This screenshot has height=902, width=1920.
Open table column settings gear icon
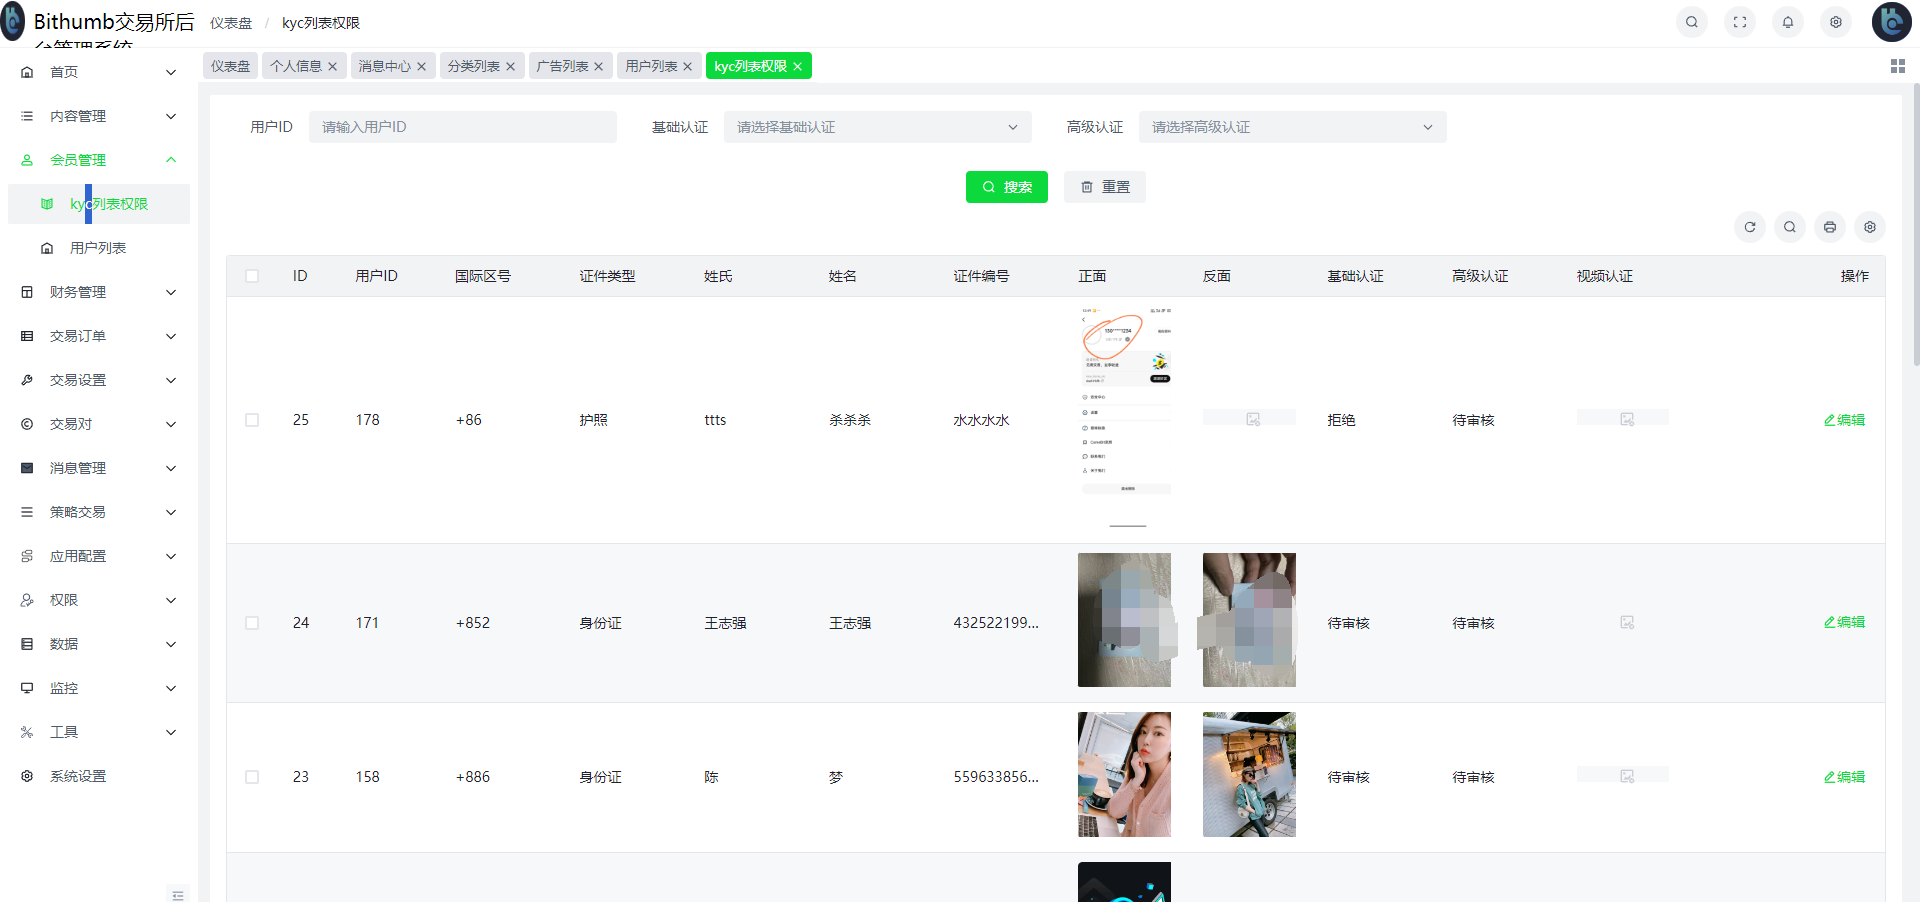[1870, 227]
